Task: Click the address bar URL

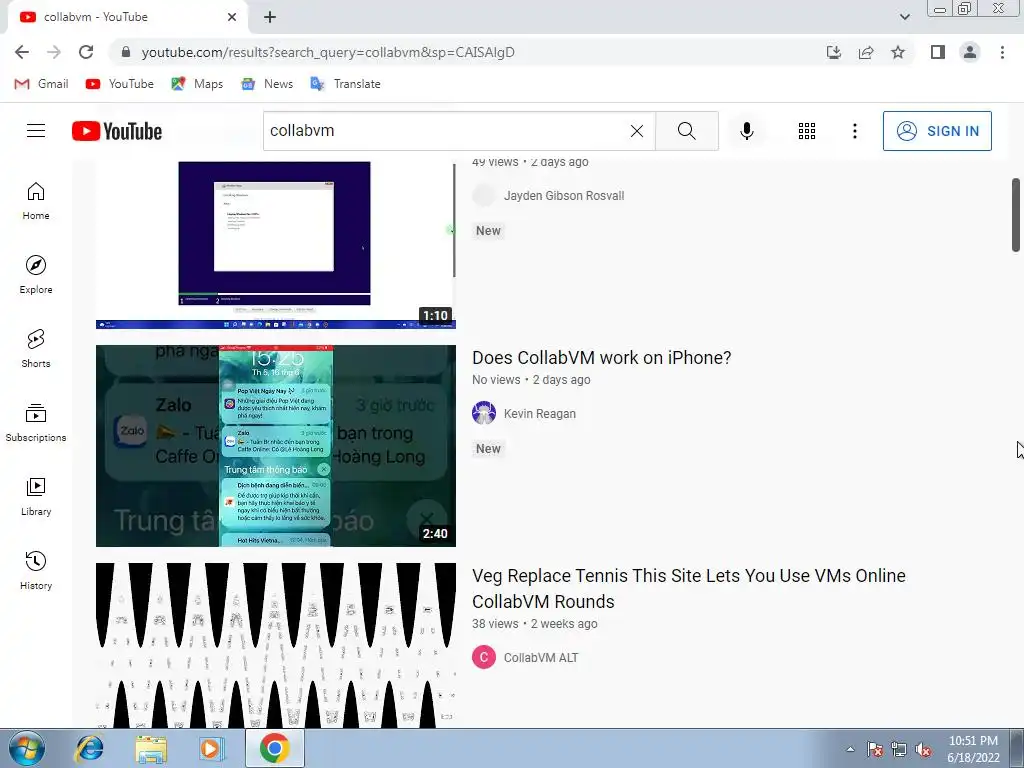Action: 328,52
